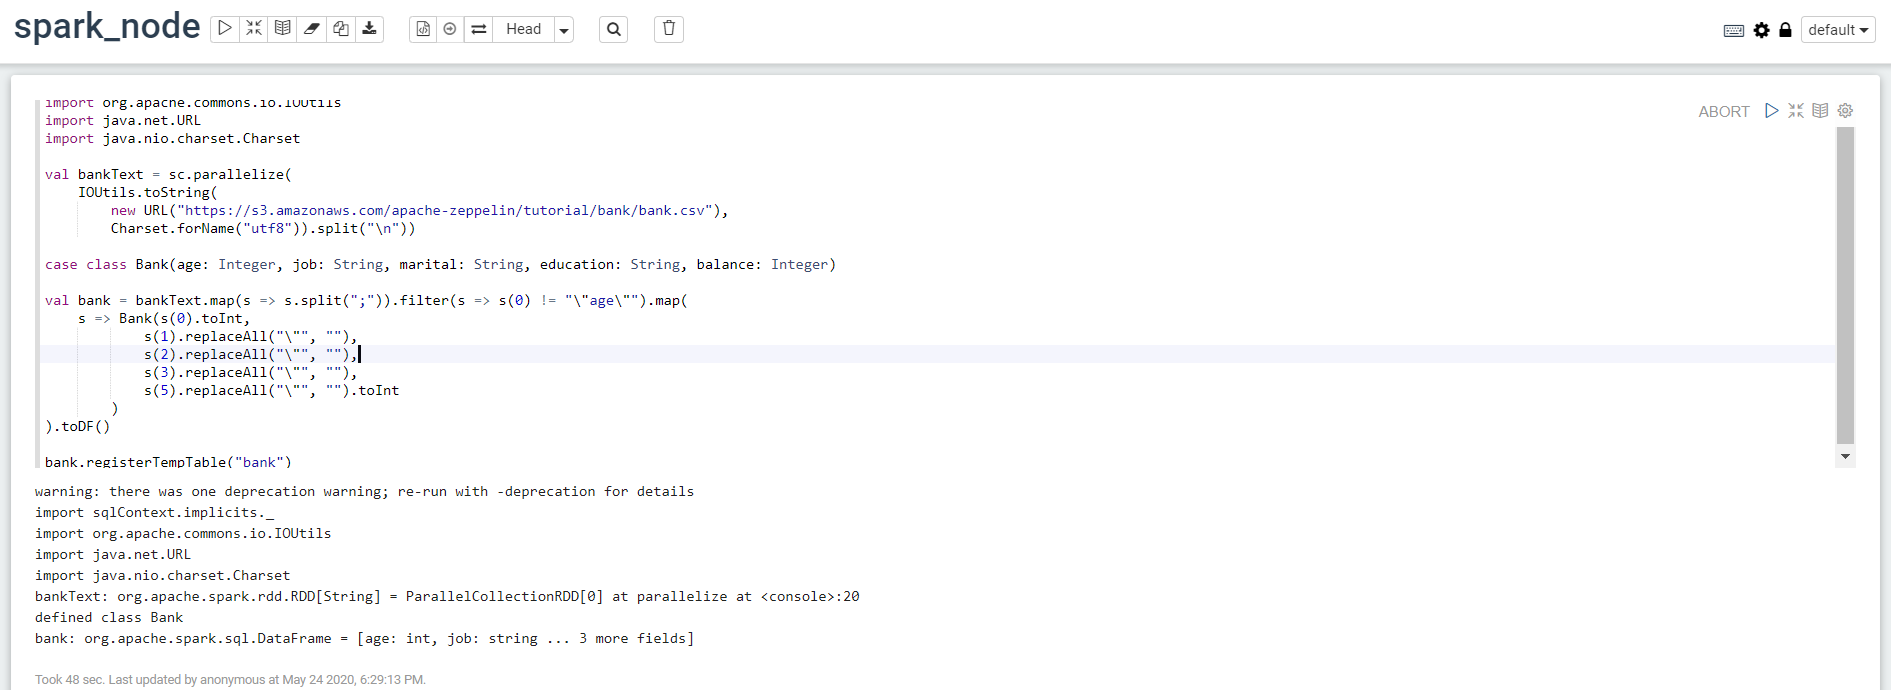Click the '.toDF()' code line

pyautogui.click(x=77, y=427)
